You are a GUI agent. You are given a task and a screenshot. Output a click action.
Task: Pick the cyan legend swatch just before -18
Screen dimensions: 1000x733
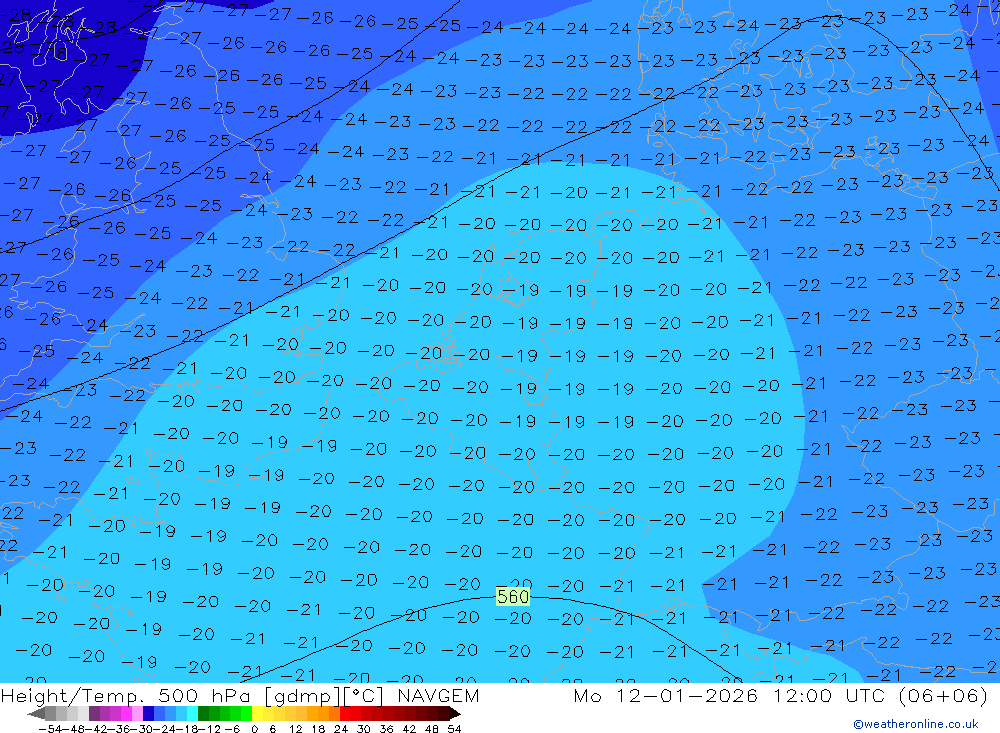tap(192, 713)
